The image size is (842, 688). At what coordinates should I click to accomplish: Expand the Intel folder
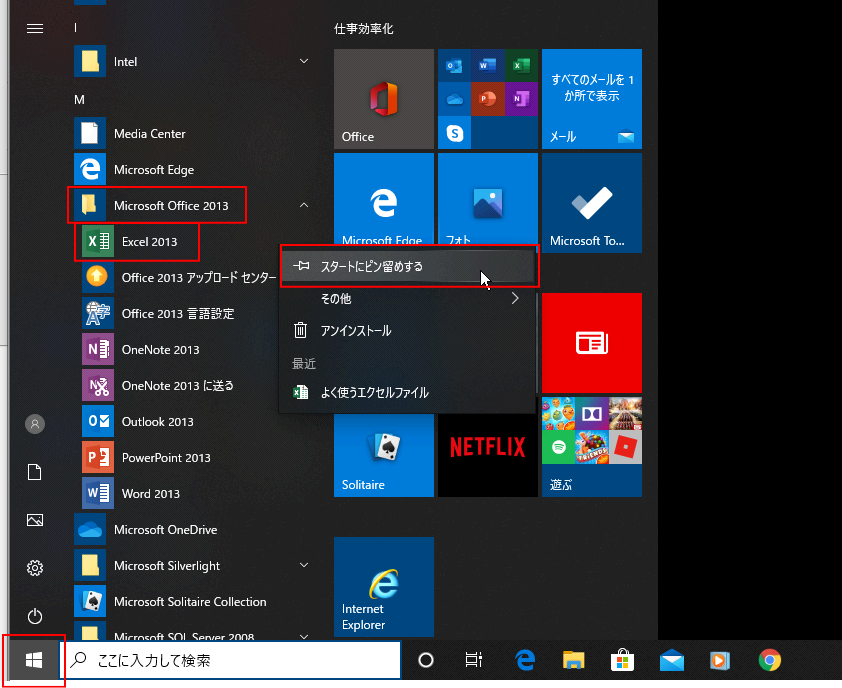304,61
